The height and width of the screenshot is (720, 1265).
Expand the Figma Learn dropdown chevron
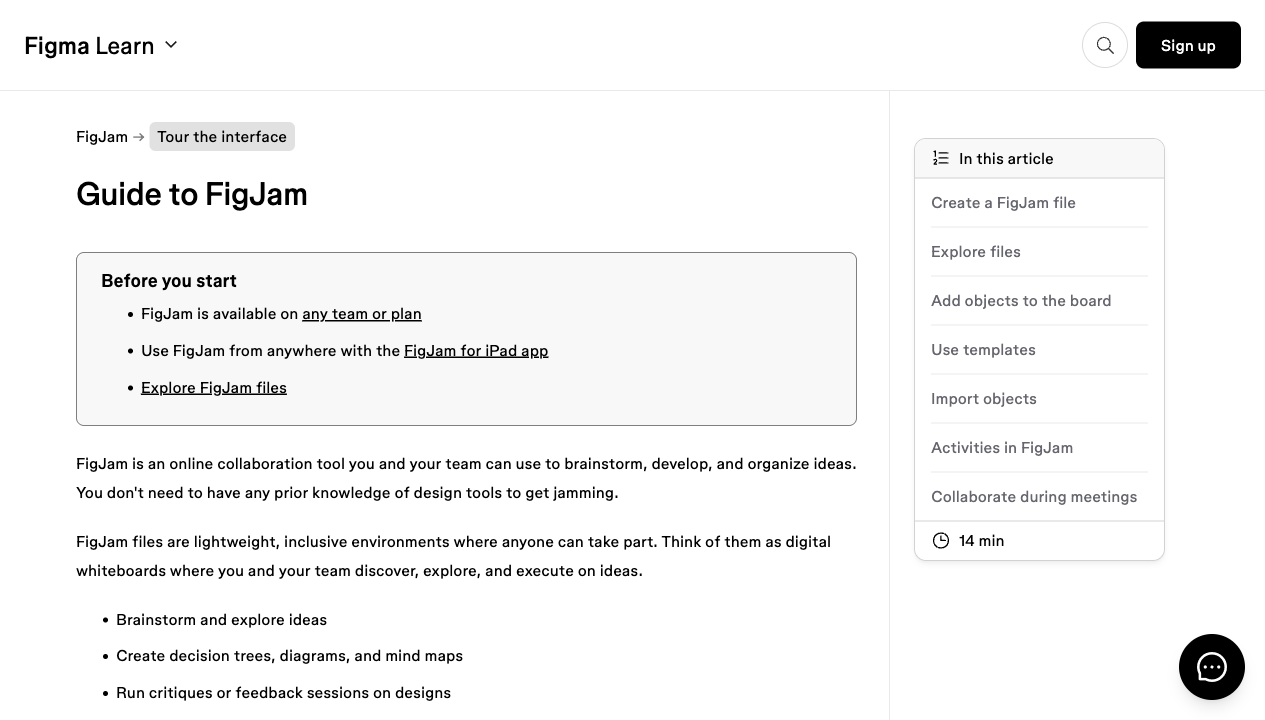pos(171,45)
